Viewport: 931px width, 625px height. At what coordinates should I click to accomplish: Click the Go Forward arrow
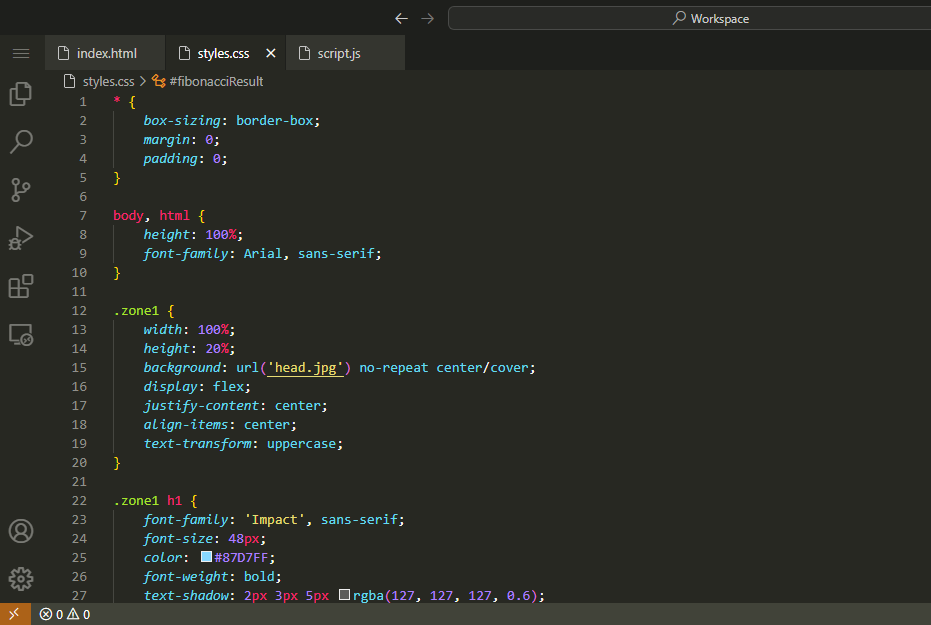tap(428, 19)
